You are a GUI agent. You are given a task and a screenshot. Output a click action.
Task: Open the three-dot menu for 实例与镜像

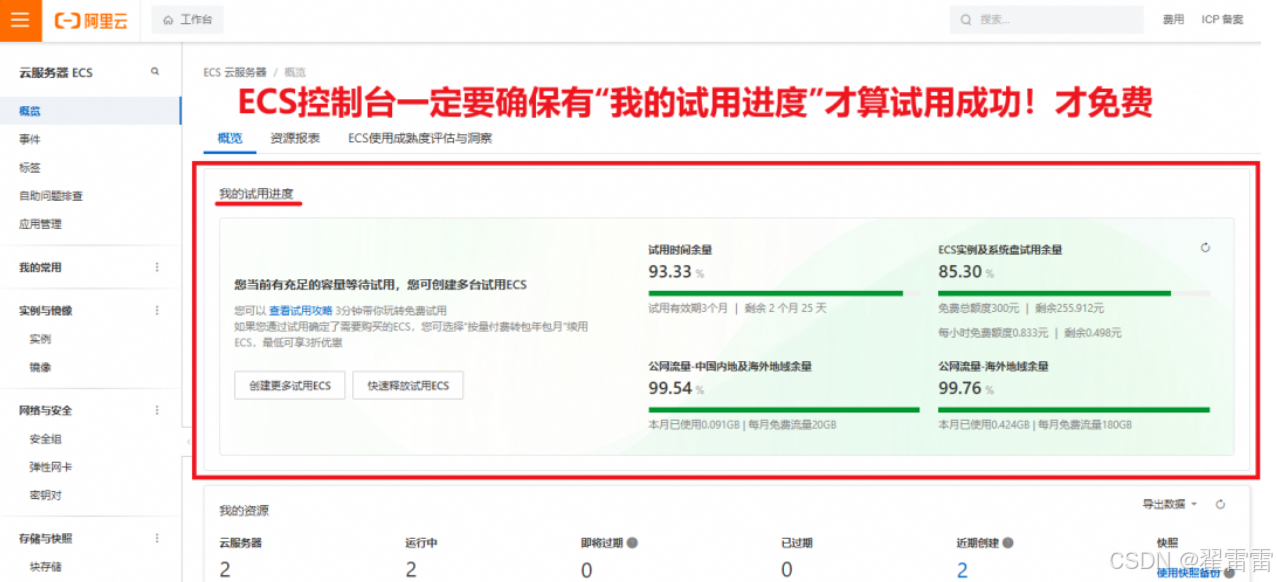tap(156, 311)
